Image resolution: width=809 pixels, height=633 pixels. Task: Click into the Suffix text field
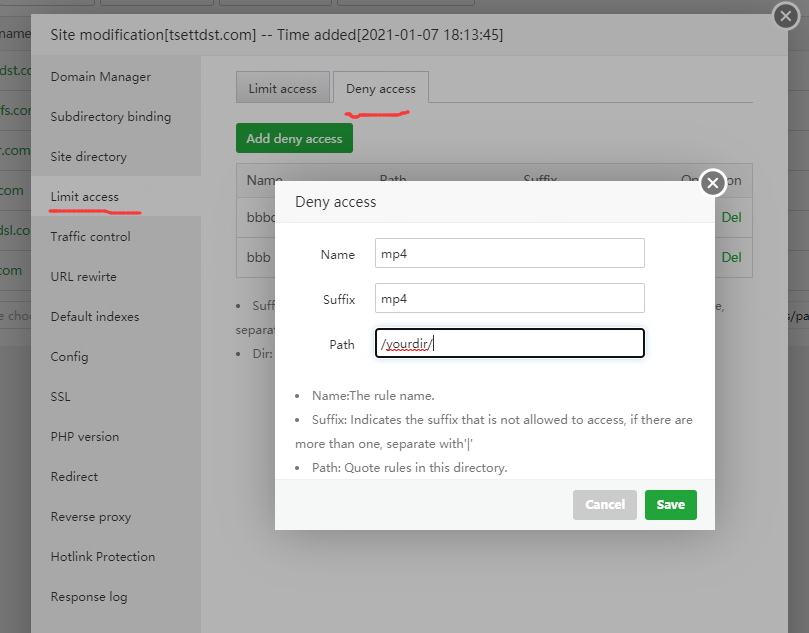tap(509, 298)
